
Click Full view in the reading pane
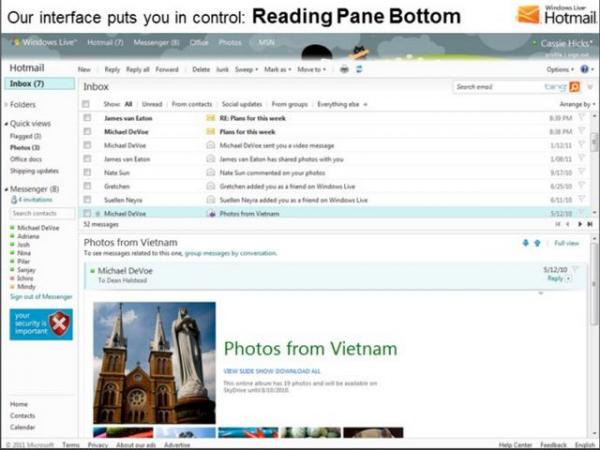567,243
